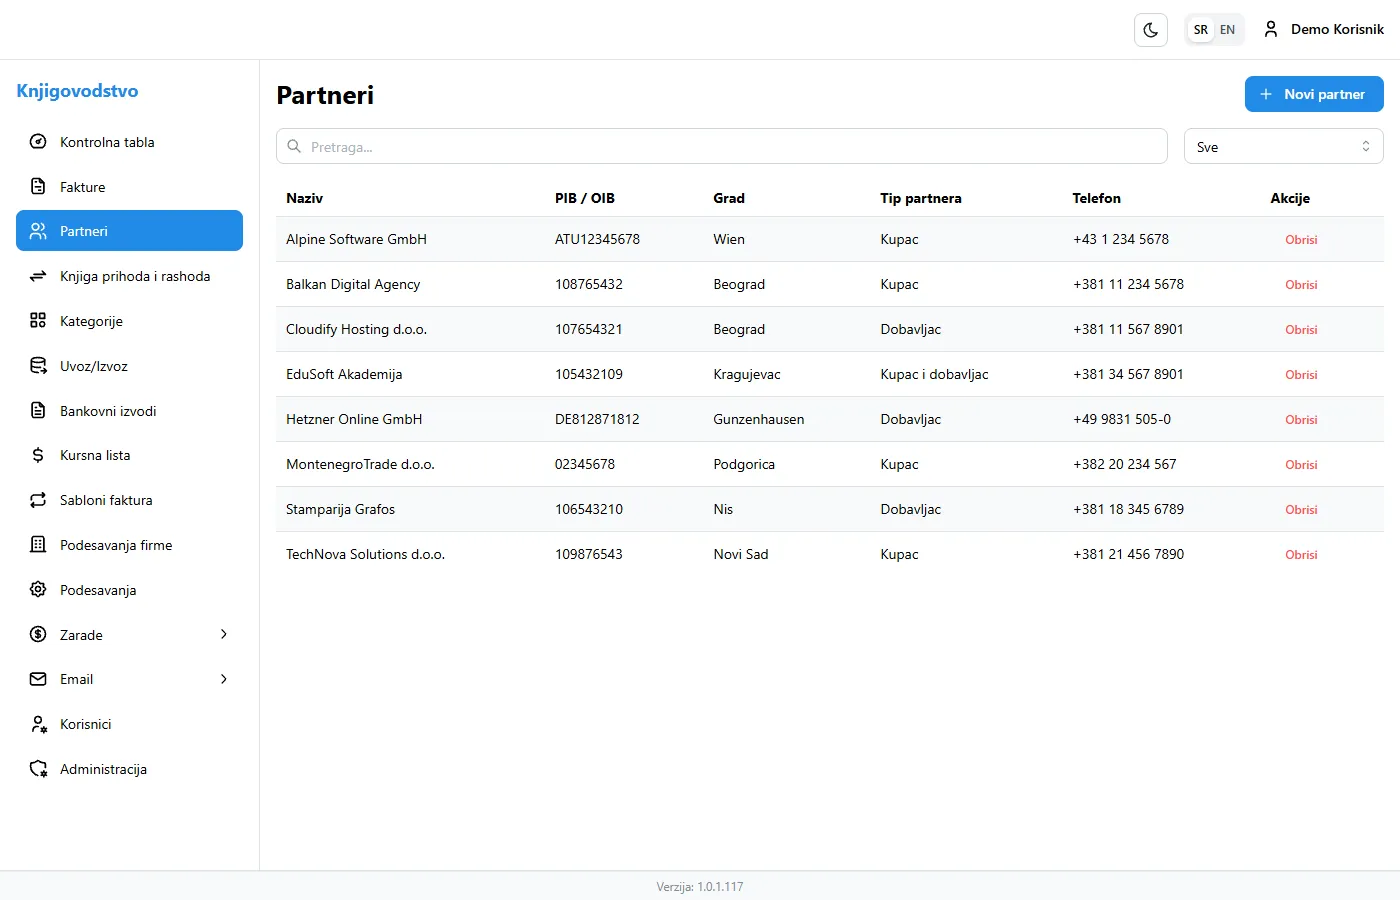This screenshot has width=1400, height=900.
Task: Open Bankovni izvodi from the sidebar
Action: point(105,410)
